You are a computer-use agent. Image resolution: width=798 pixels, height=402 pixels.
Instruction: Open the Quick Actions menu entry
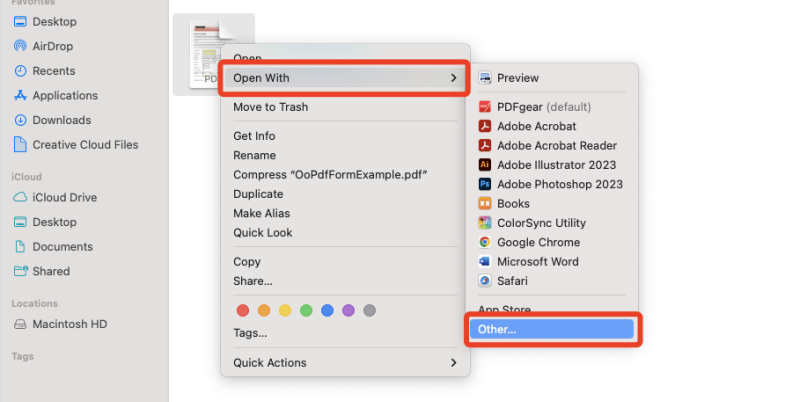(345, 363)
